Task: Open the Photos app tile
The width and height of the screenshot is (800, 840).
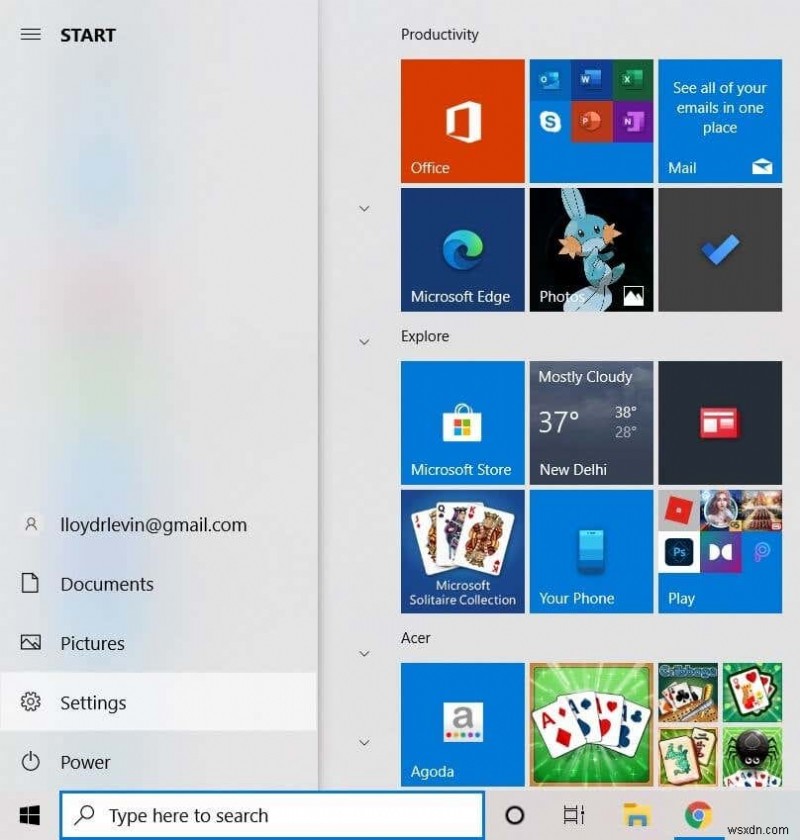Action: pyautogui.click(x=590, y=248)
